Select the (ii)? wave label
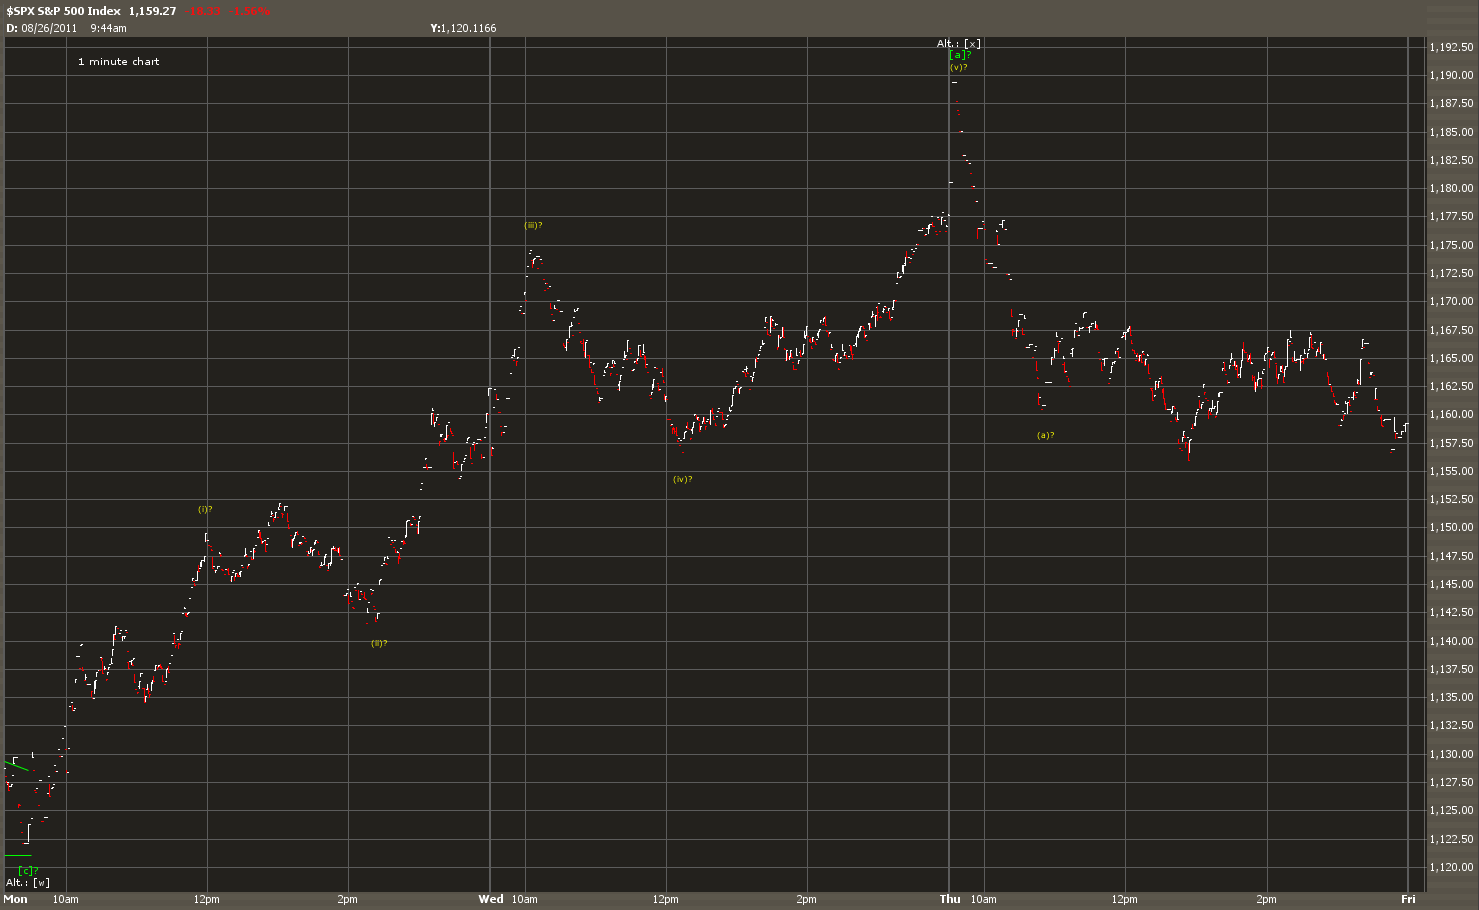 (379, 643)
